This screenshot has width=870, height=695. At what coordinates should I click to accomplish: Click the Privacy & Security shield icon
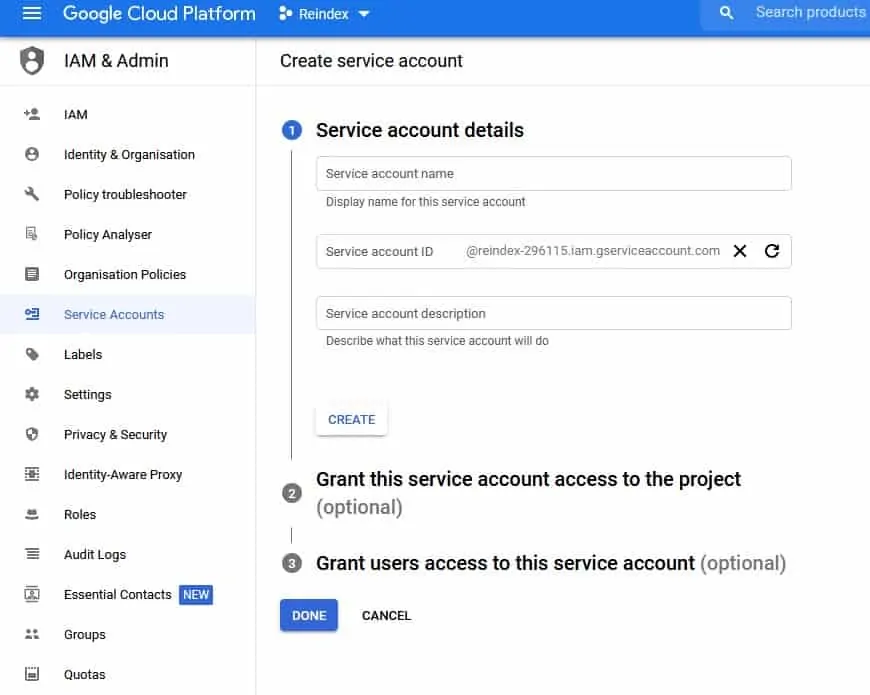pyautogui.click(x=32, y=434)
